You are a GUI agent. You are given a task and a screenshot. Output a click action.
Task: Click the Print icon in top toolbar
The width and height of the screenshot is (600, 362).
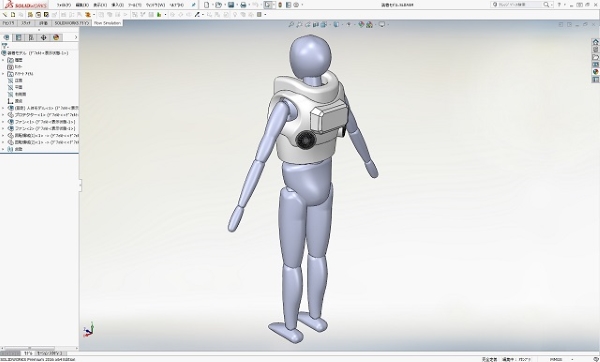(x=243, y=5)
